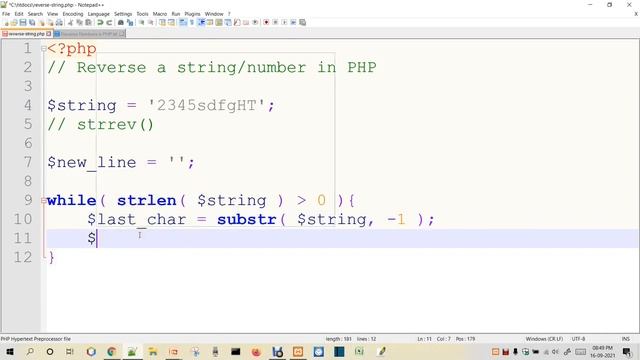
Task: Toggle word wrap in the toolbar
Action: (x=183, y=22)
